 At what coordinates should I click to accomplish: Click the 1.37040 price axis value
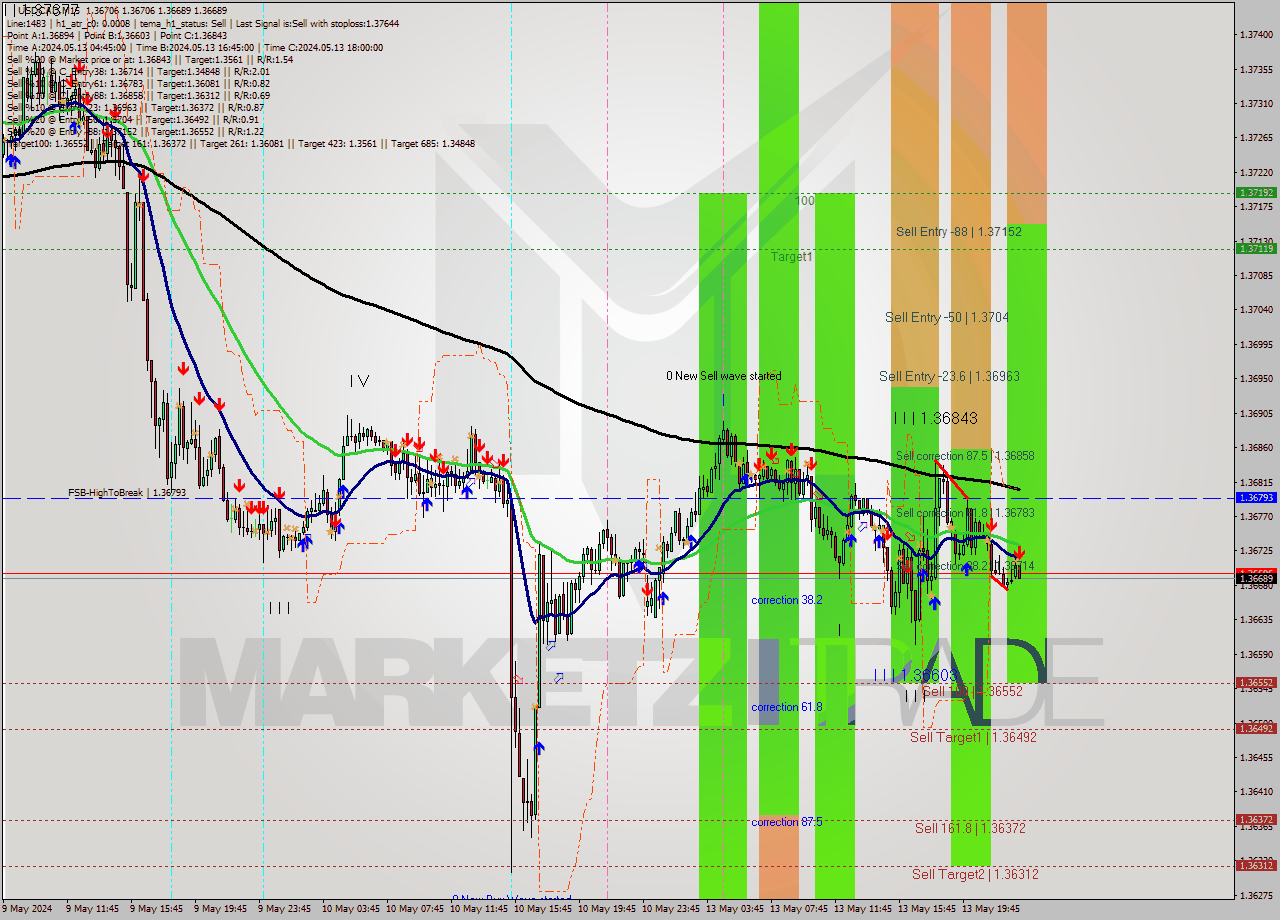[x=1256, y=310]
